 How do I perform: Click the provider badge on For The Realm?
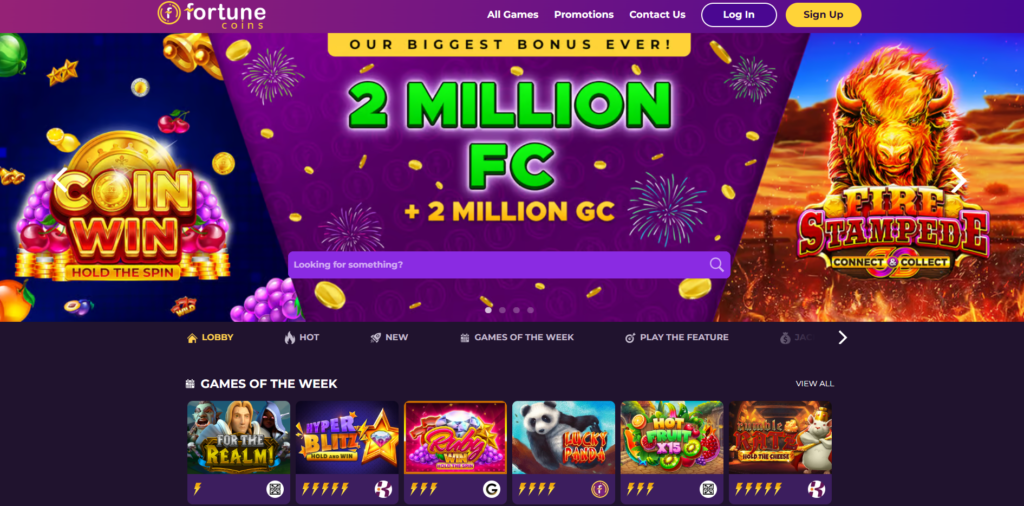[275, 489]
